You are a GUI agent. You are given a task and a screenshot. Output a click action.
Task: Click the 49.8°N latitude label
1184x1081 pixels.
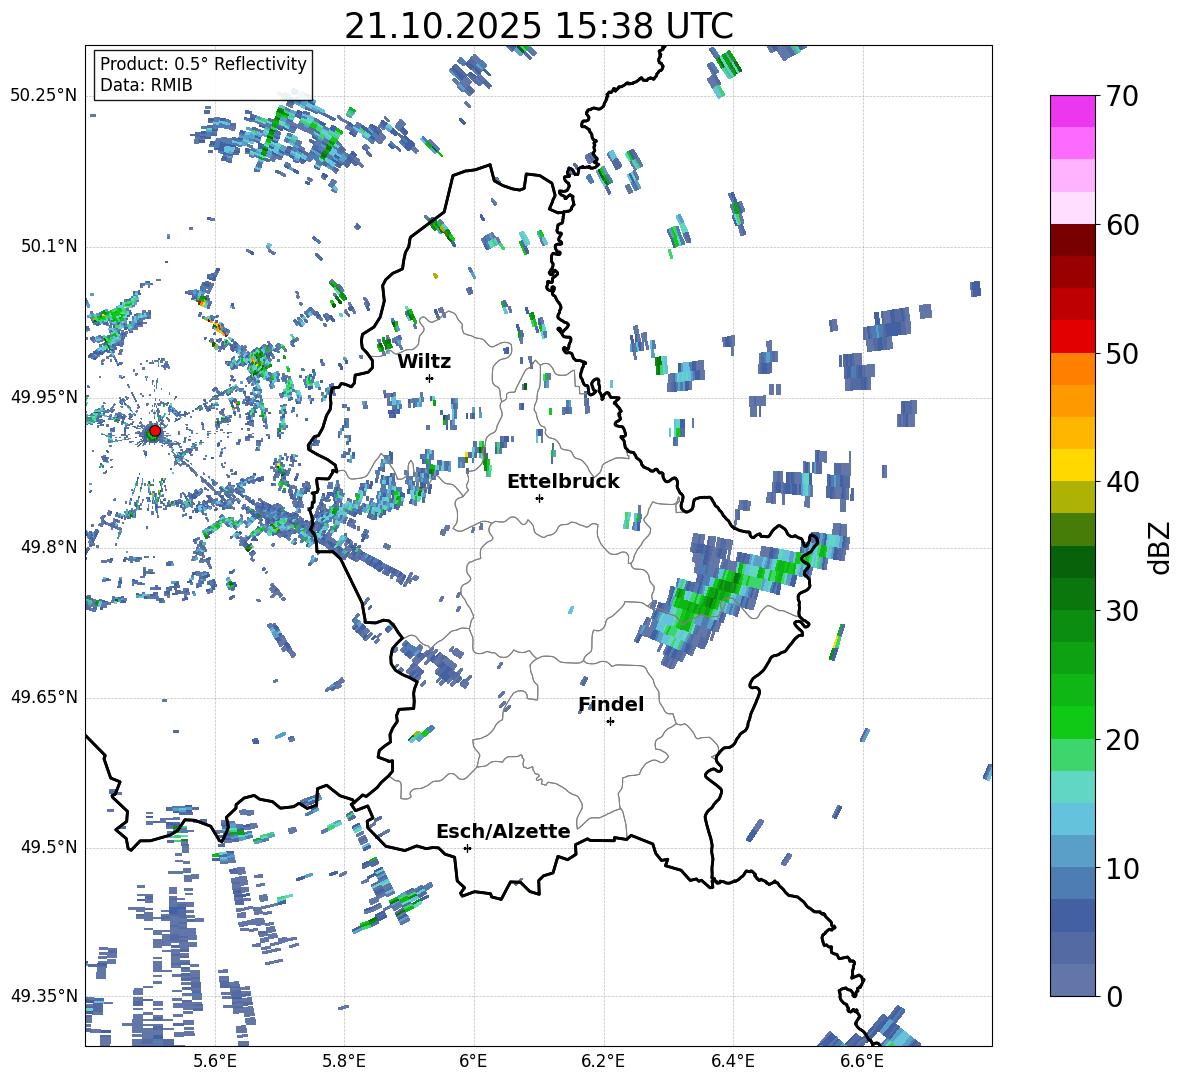(49, 547)
